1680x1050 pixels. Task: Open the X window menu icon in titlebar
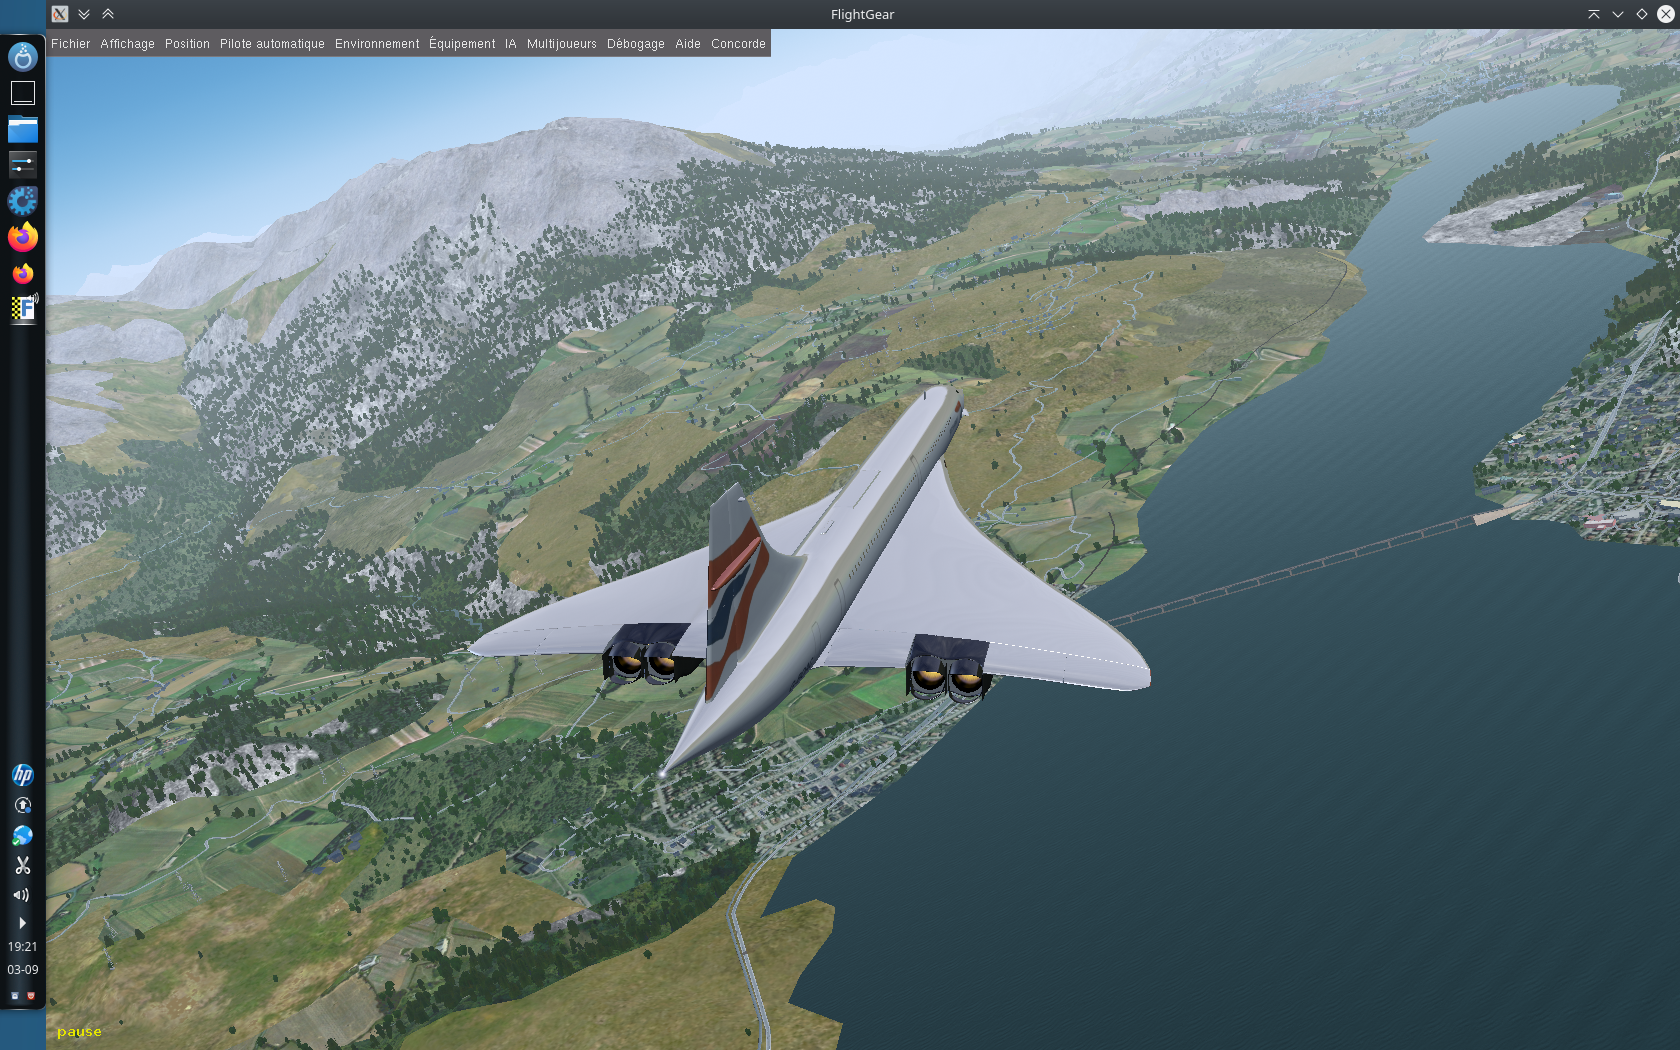(x=60, y=14)
